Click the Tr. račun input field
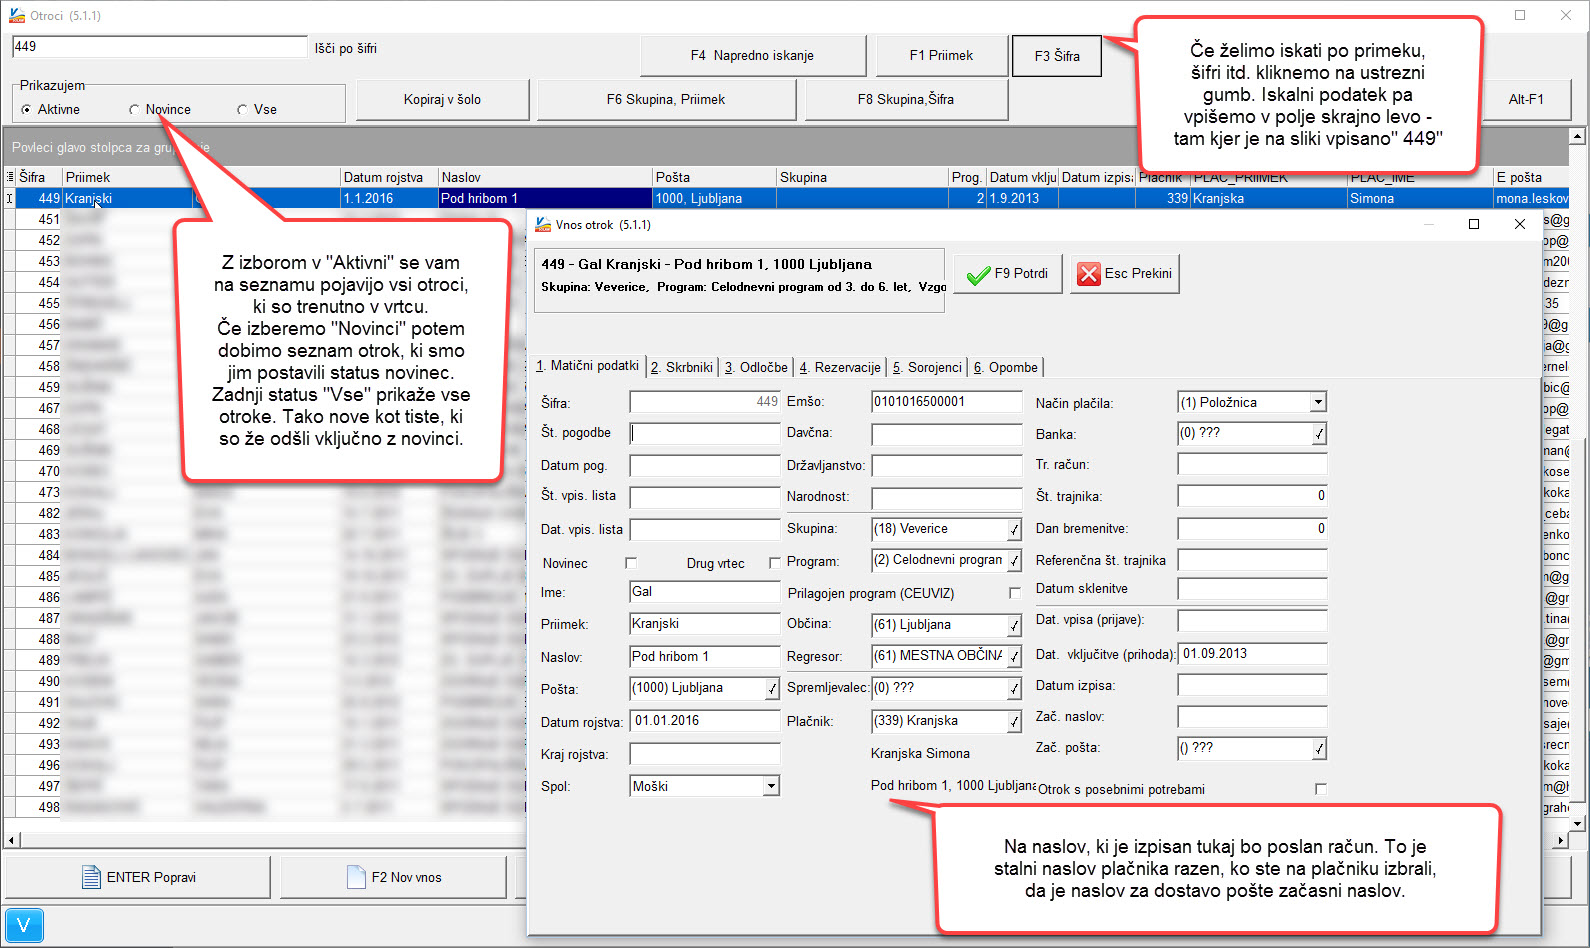Viewport: 1590px width, 948px height. 1252,465
